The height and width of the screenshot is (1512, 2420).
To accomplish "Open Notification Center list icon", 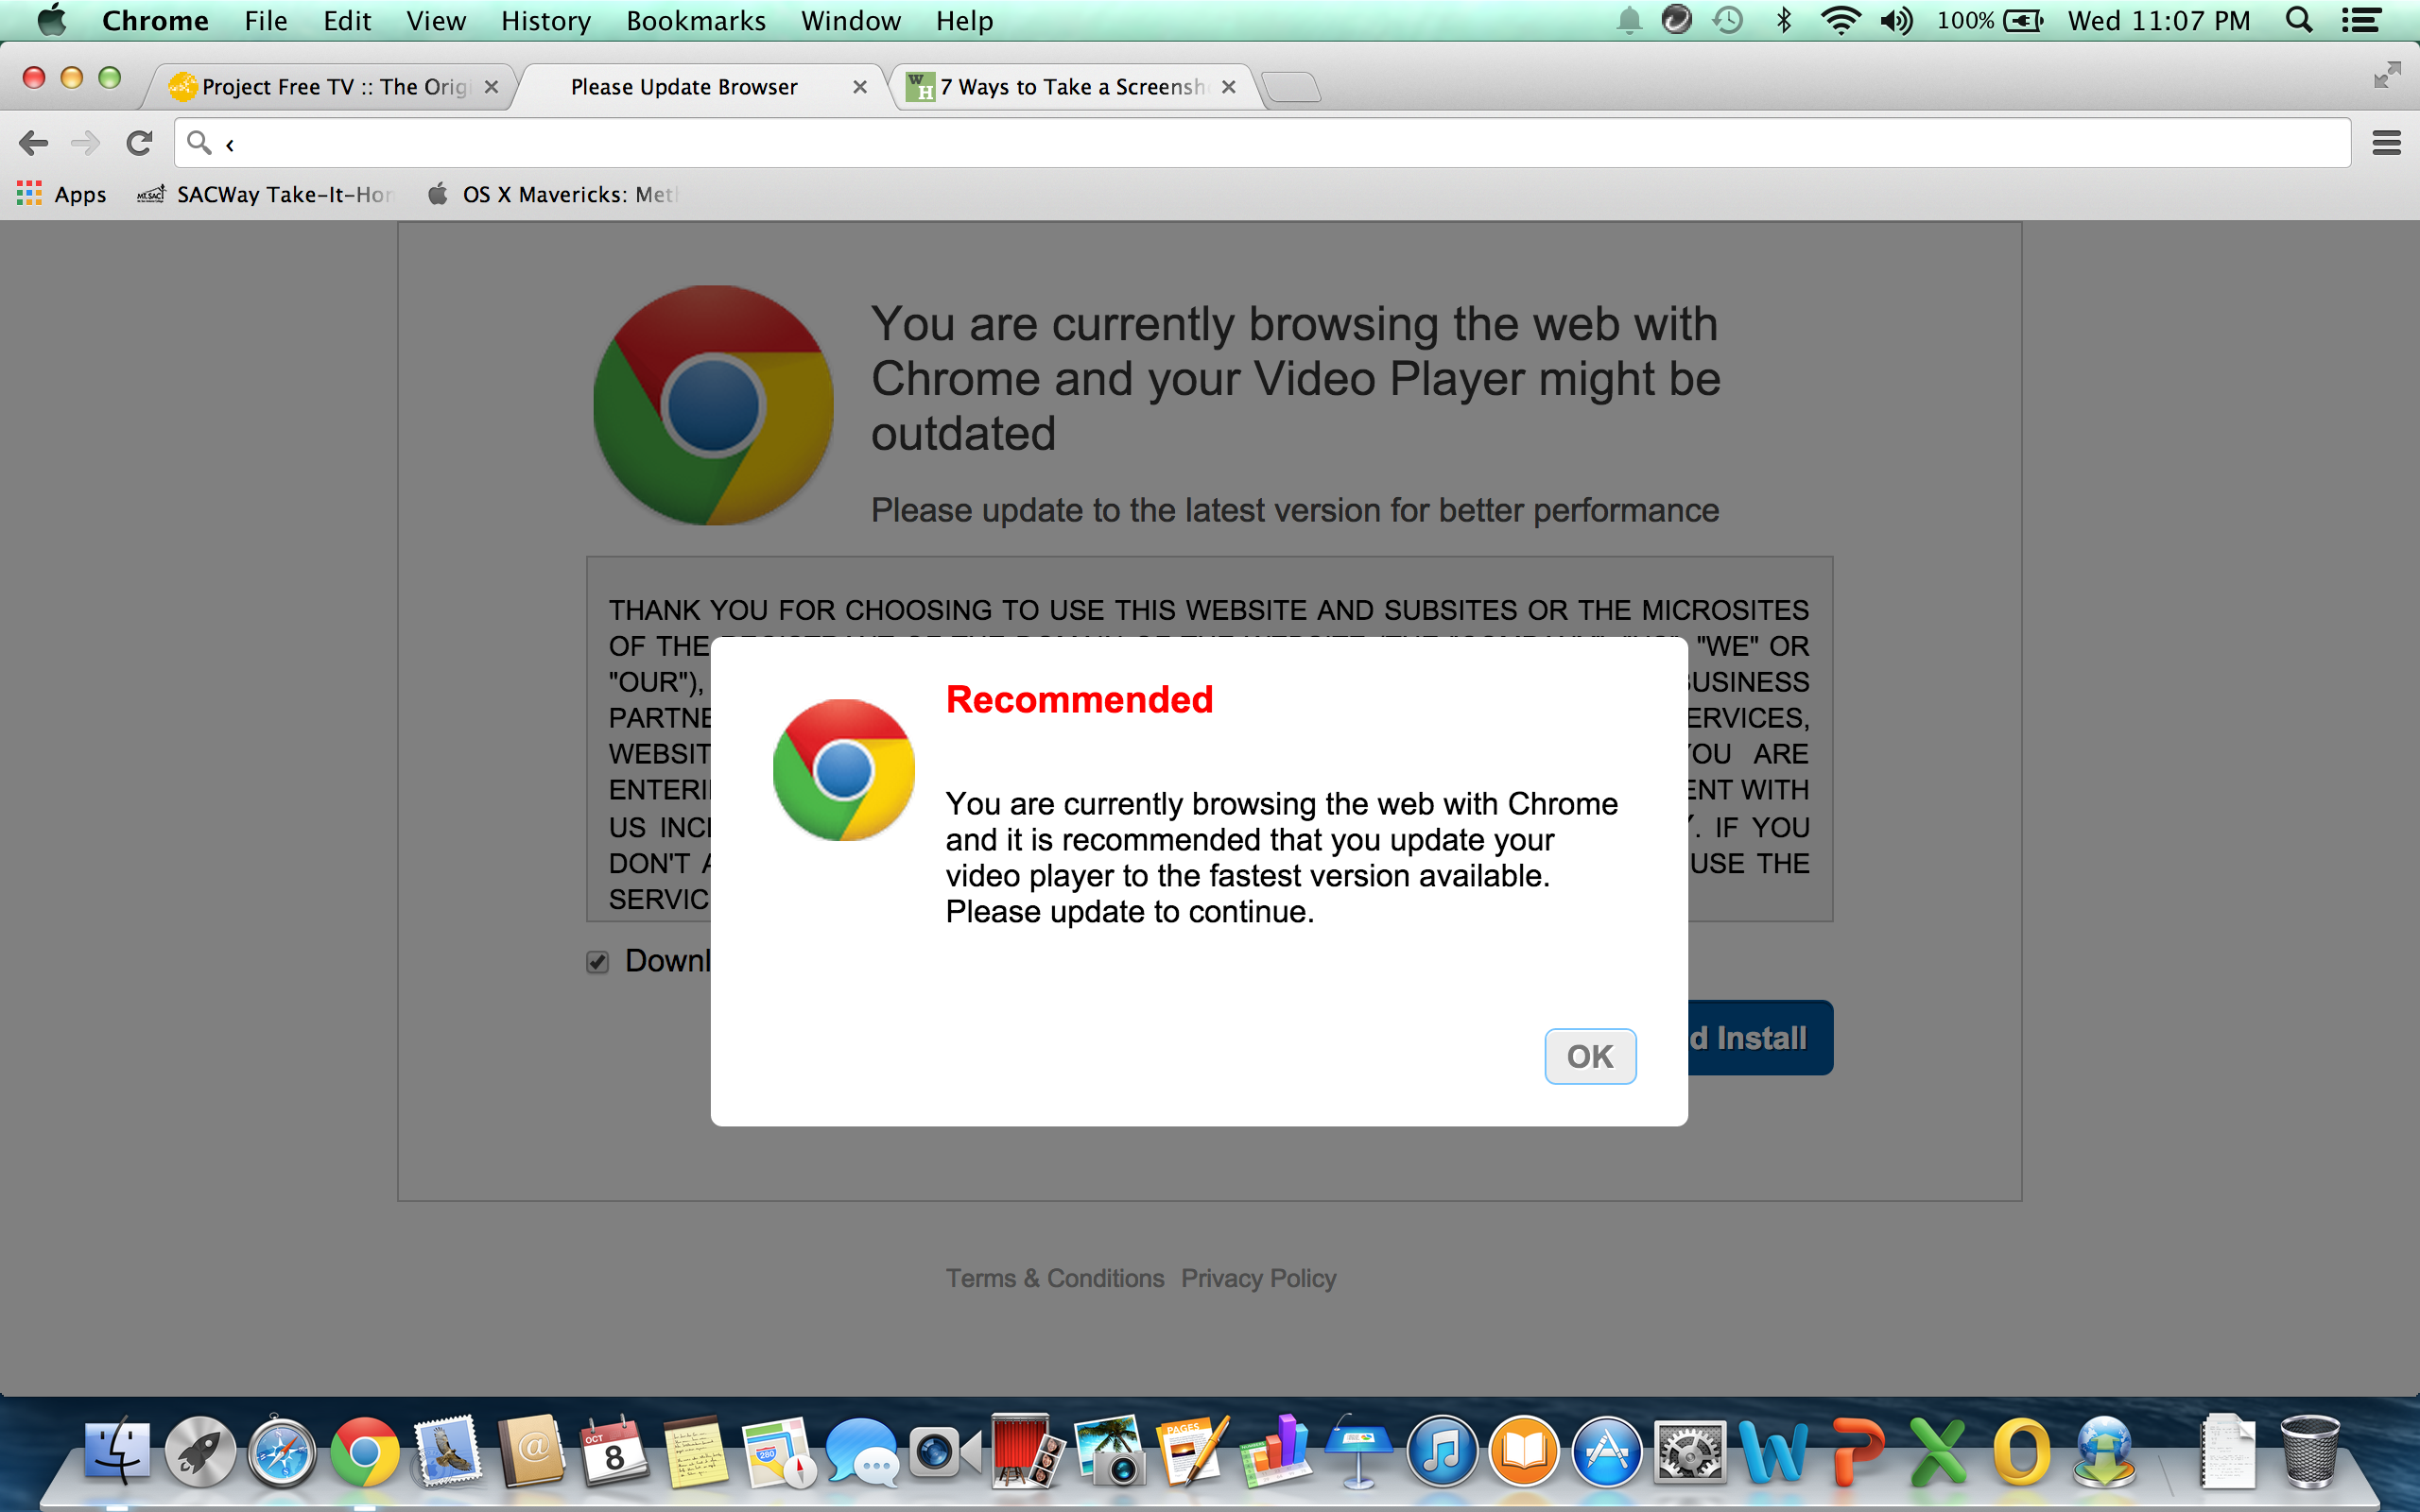I will click(x=2361, y=20).
